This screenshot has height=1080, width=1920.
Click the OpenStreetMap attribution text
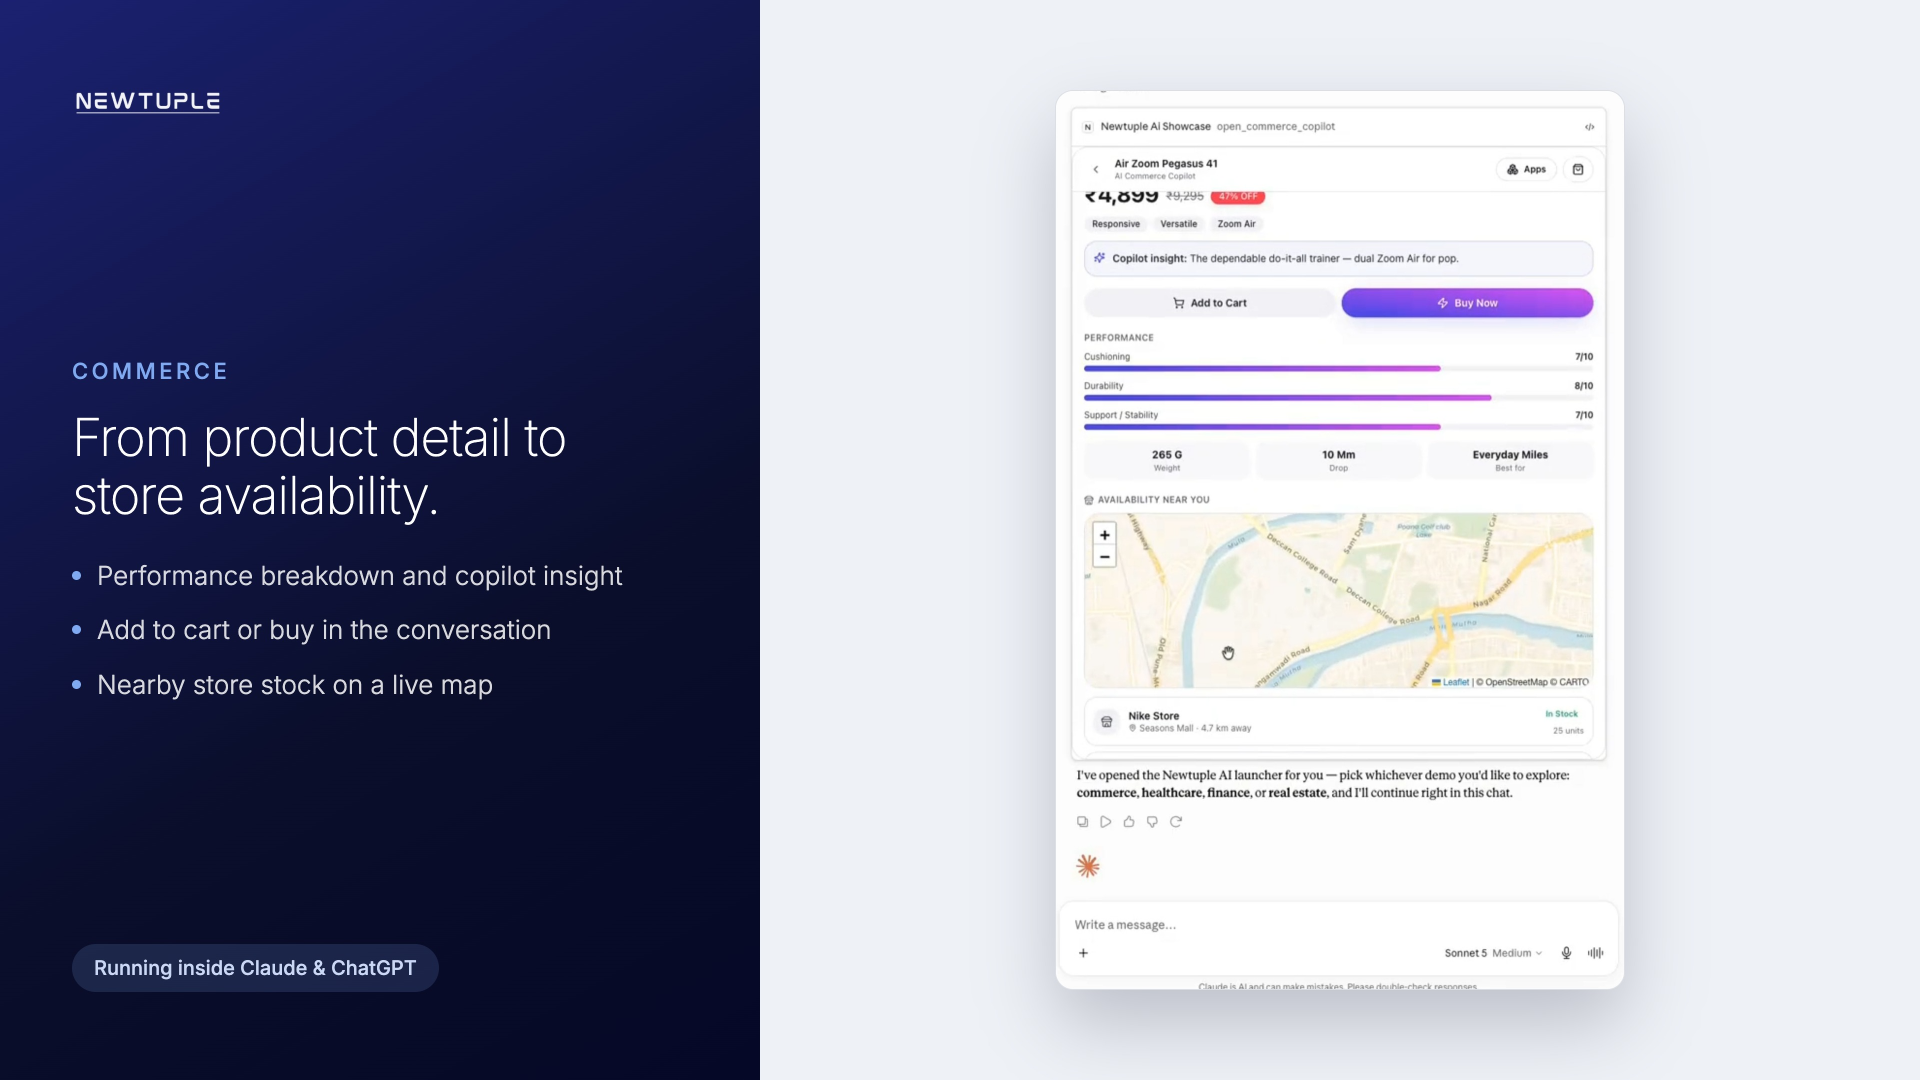coord(1516,682)
